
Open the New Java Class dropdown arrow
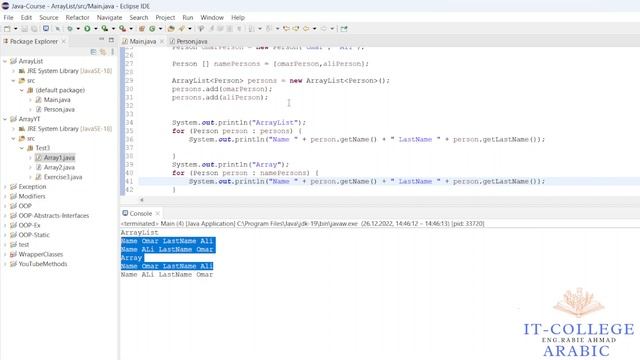(160, 29)
